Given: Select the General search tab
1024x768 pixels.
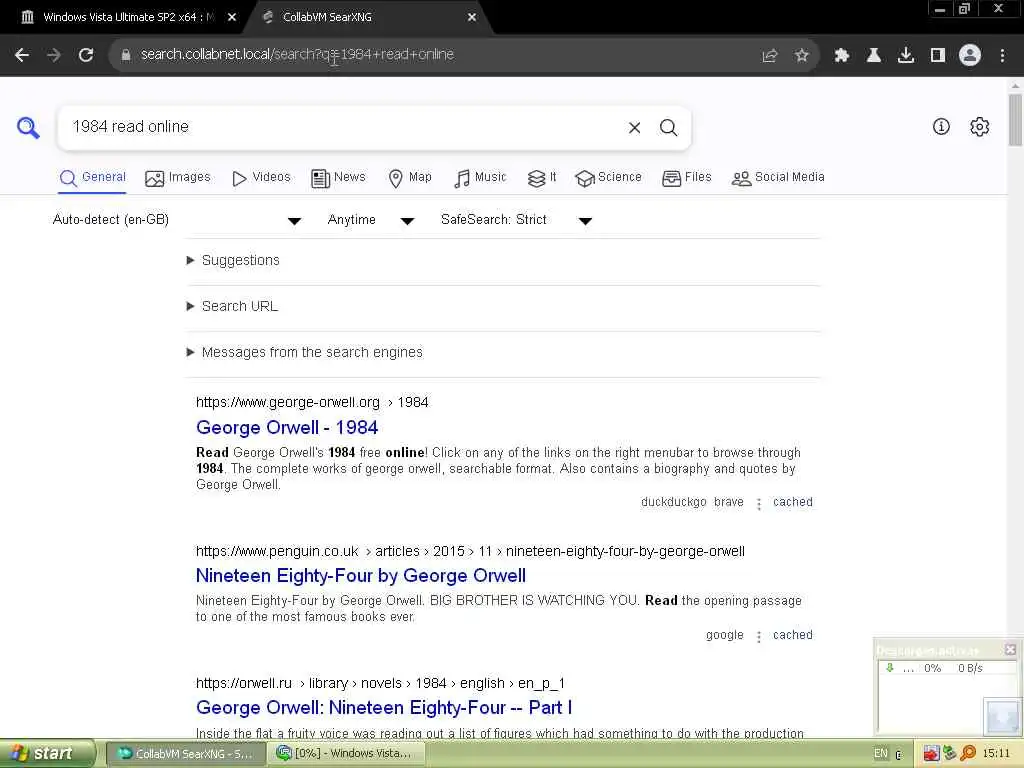Looking at the screenshot, I should (93, 178).
